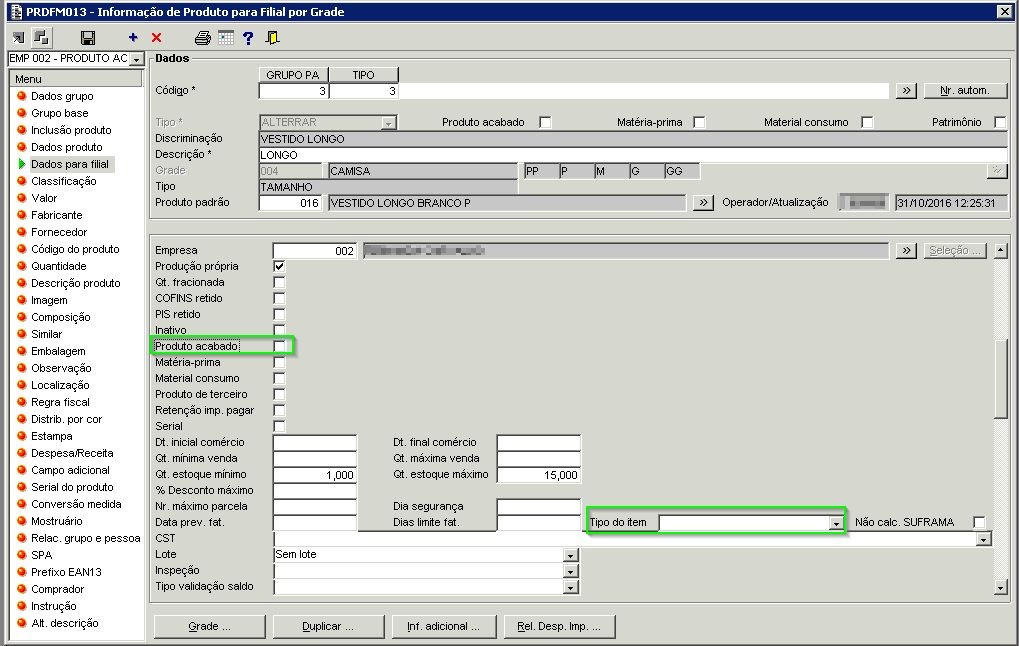Click the small icon right of Grade sizes
Screen dimensions: 1019x646
pos(996,170)
